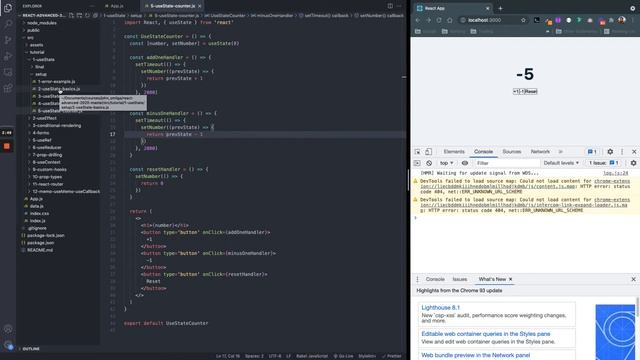Go back in Chrome browser

tap(418, 20)
